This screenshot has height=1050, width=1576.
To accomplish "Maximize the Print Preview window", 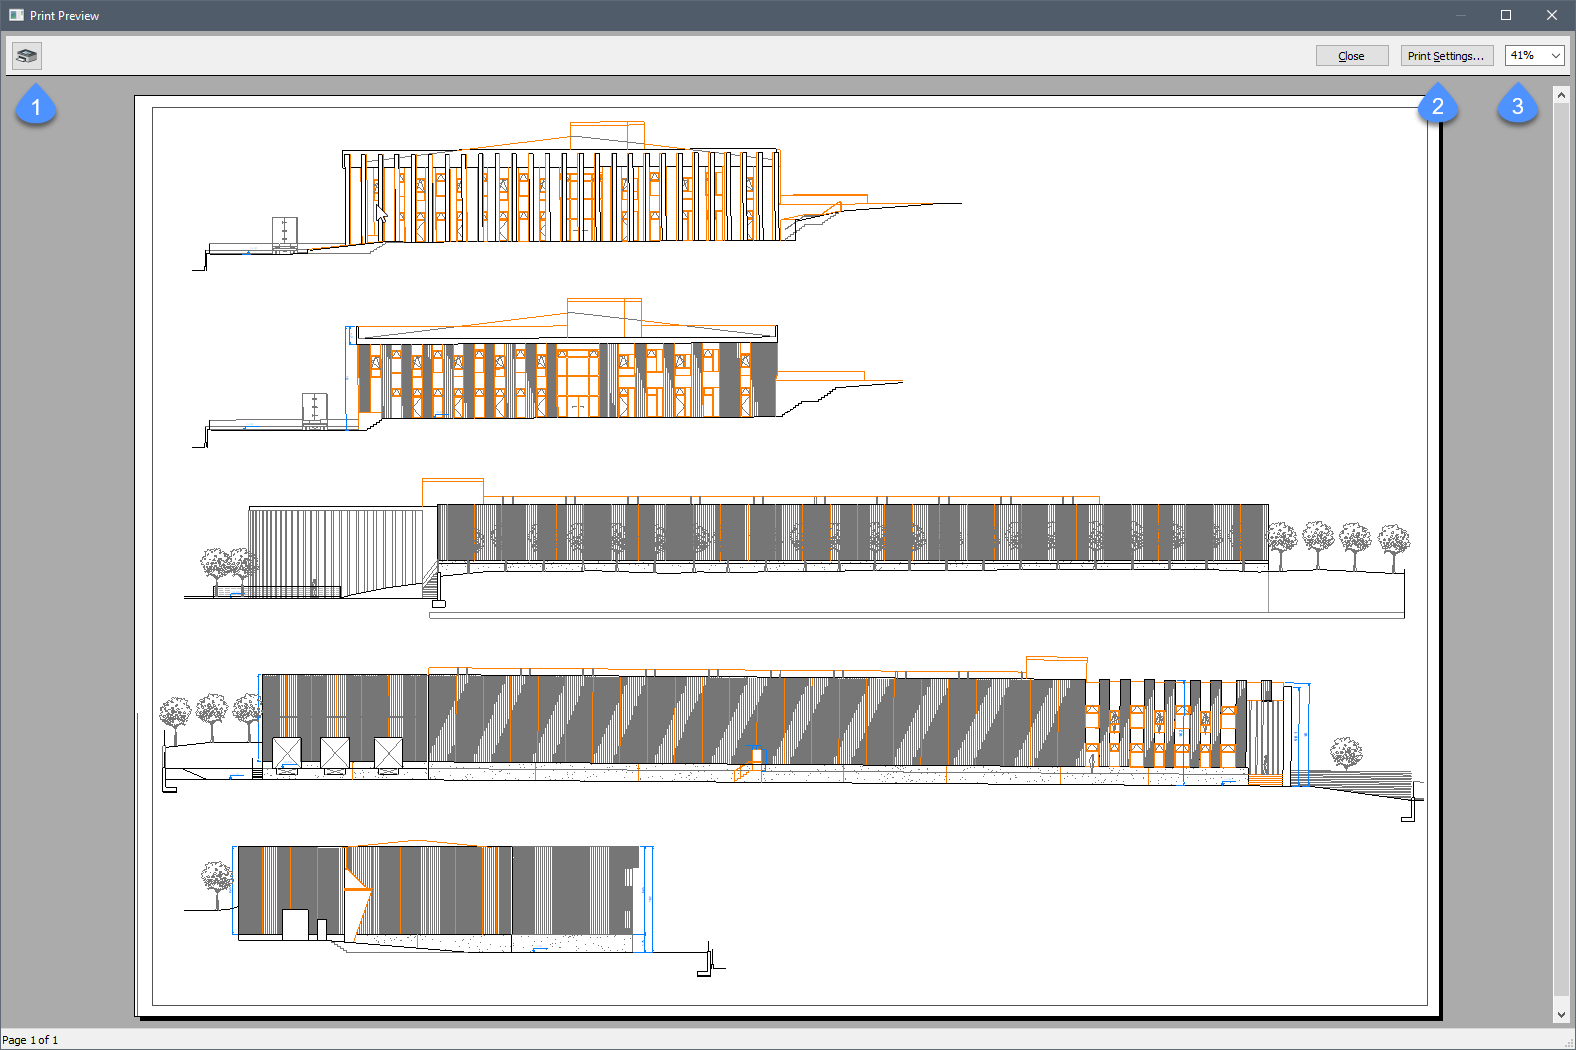I will point(1506,15).
